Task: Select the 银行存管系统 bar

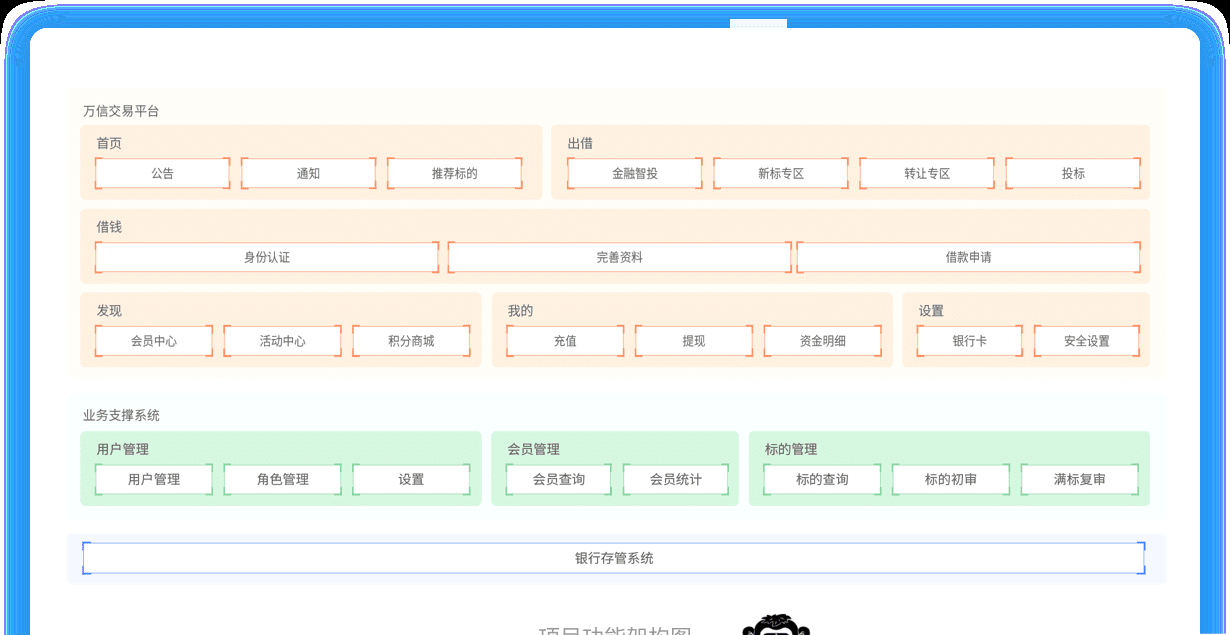Action: pyautogui.click(x=615, y=558)
